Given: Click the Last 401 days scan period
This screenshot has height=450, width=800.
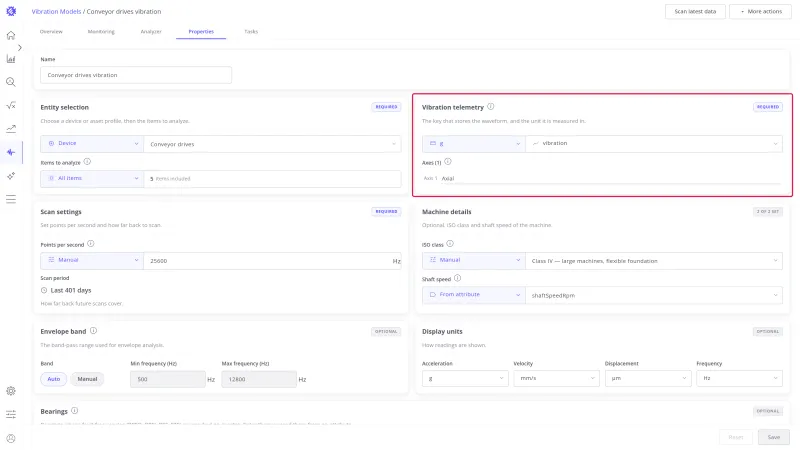Looking at the screenshot, I should pyautogui.click(x=70, y=290).
